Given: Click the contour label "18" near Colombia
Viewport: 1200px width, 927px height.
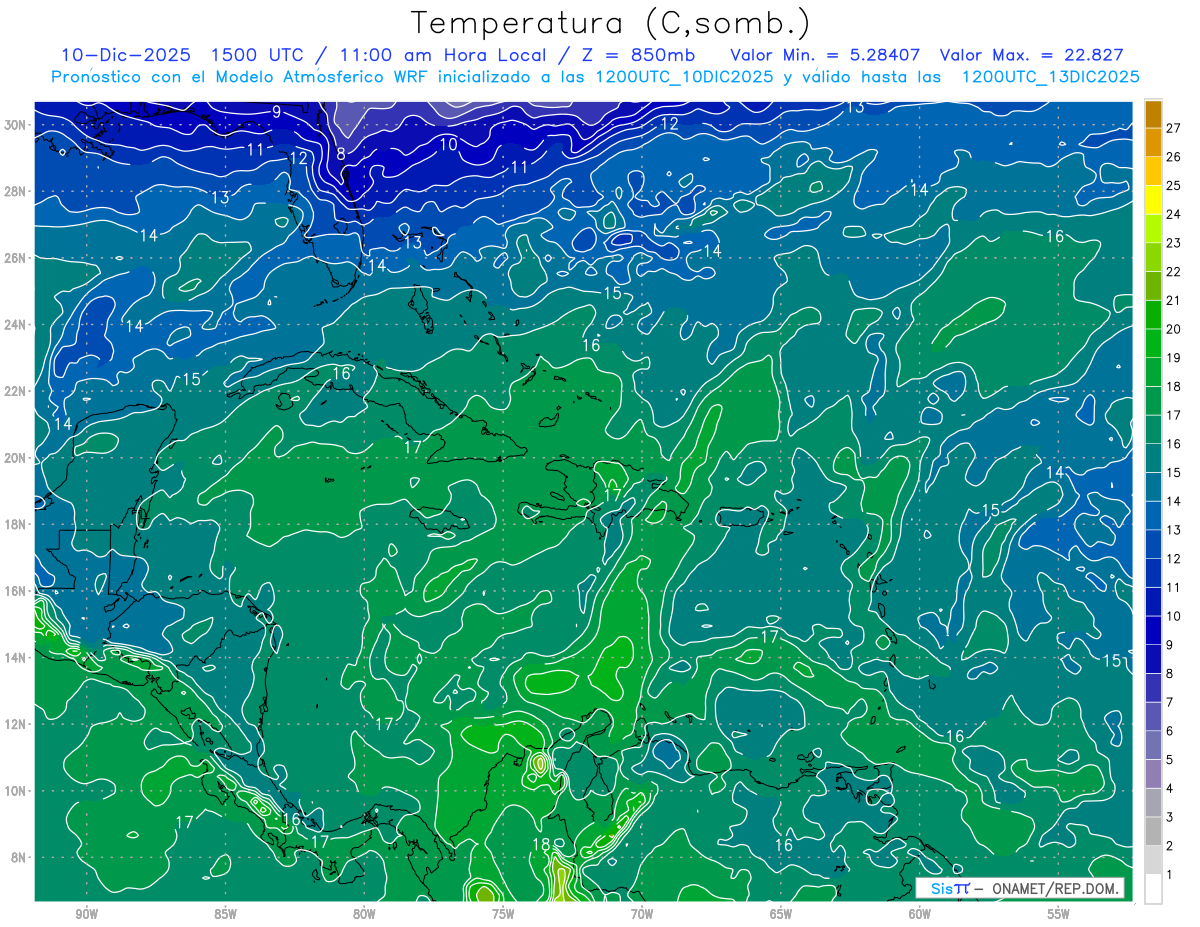Looking at the screenshot, I should [x=540, y=845].
